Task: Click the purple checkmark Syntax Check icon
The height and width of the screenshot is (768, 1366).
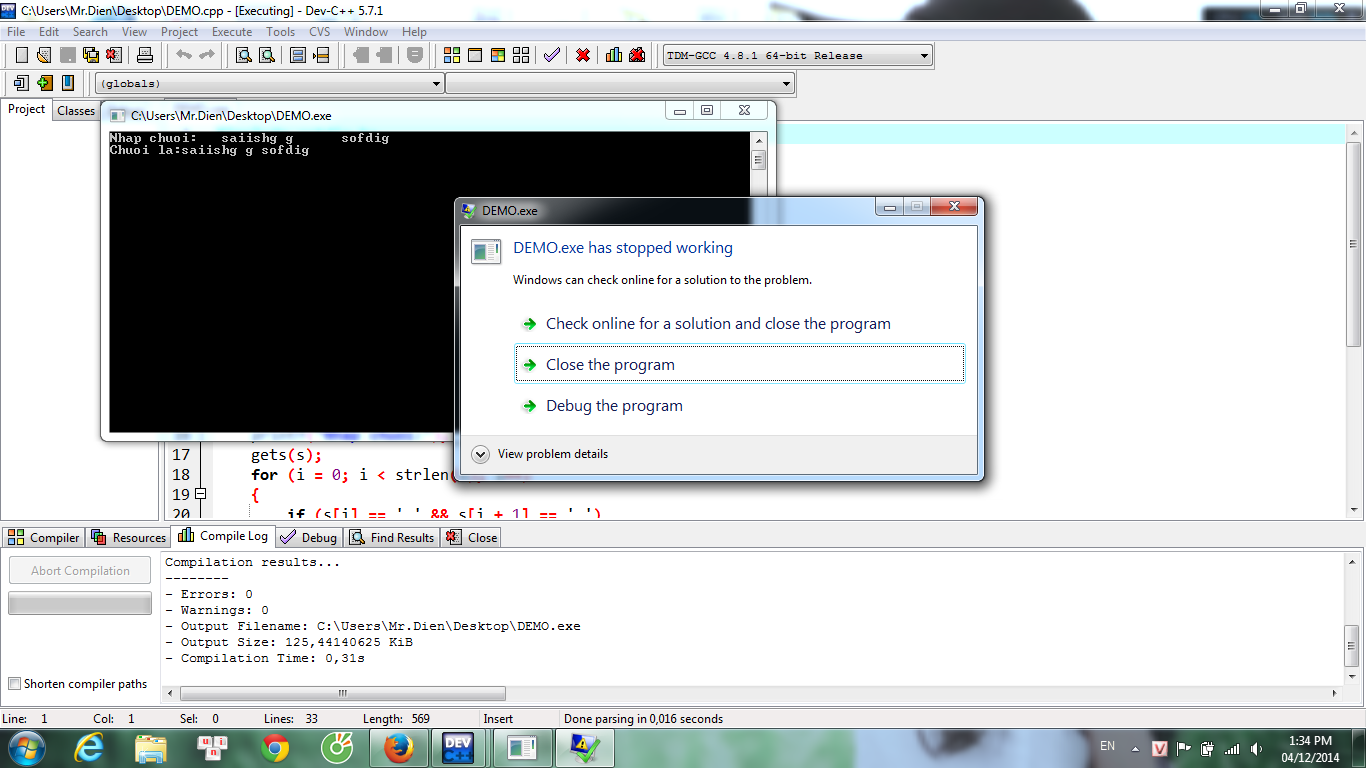Action: (551, 55)
